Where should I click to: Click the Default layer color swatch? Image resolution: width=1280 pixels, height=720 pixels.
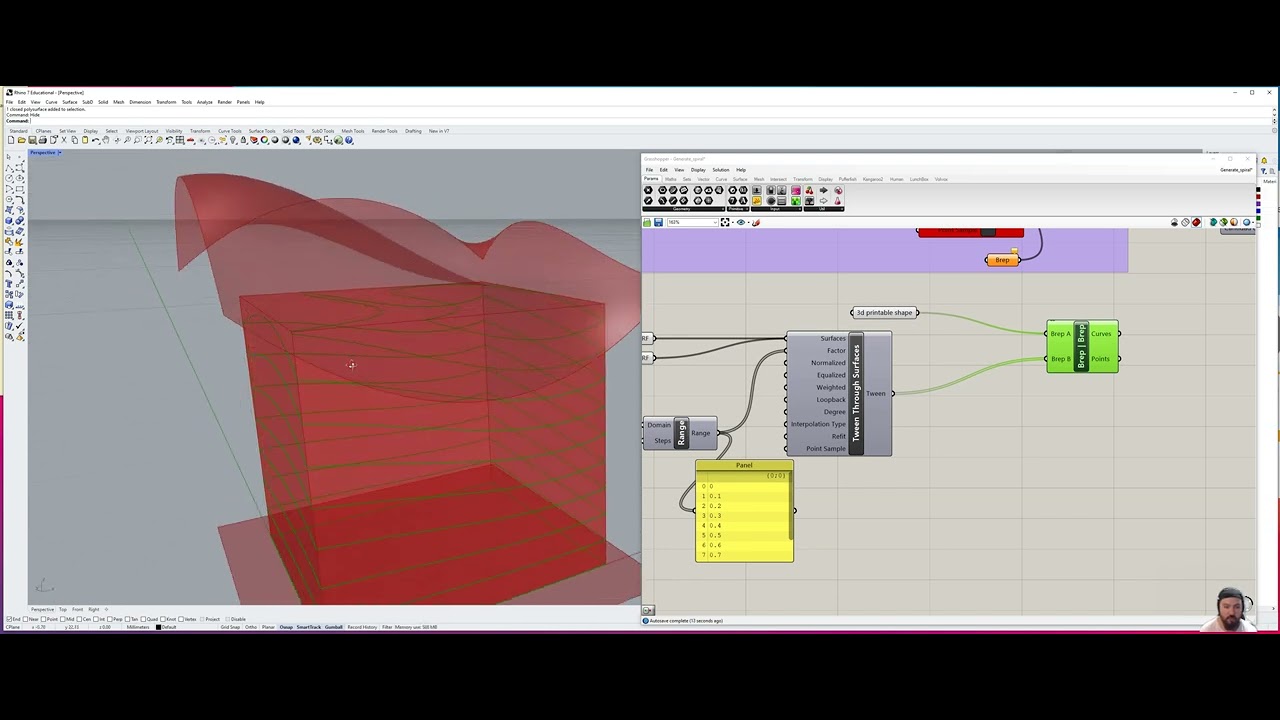158,627
